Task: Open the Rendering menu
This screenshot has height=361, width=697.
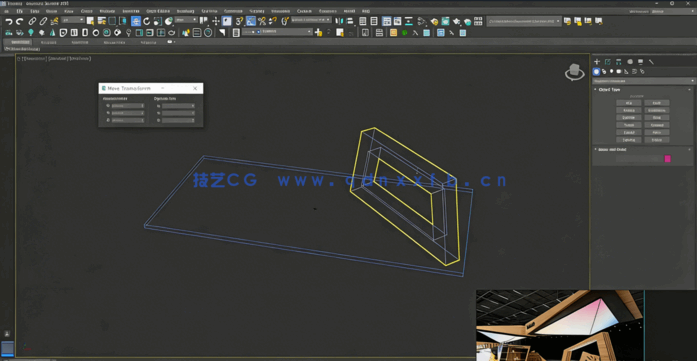Action: (x=185, y=11)
